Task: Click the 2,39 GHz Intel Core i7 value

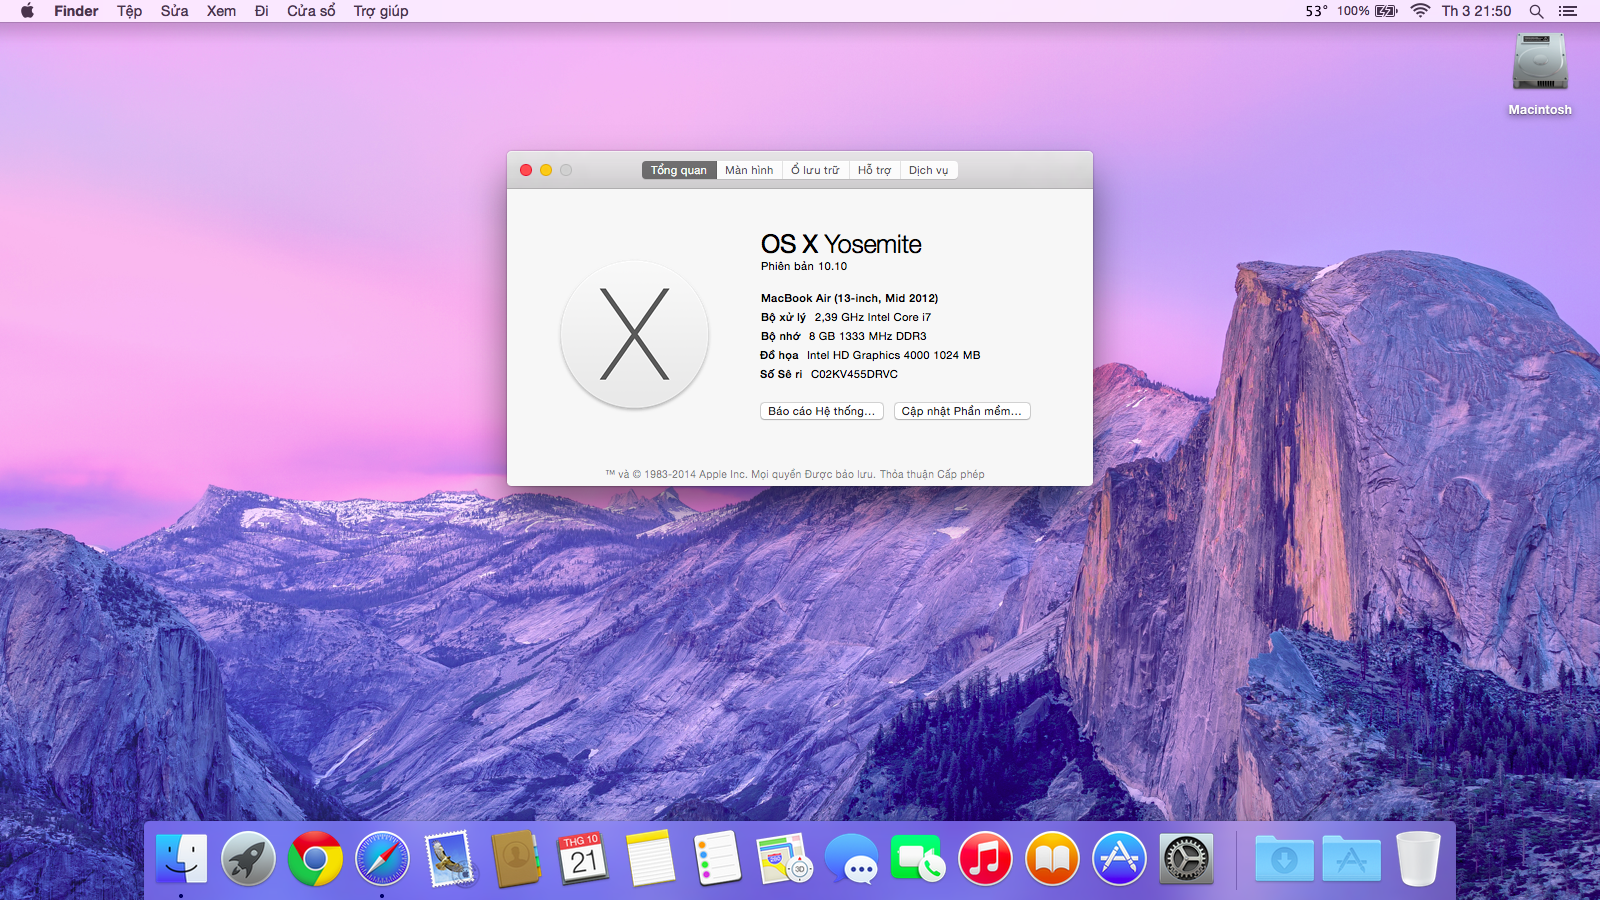Action: (872, 317)
